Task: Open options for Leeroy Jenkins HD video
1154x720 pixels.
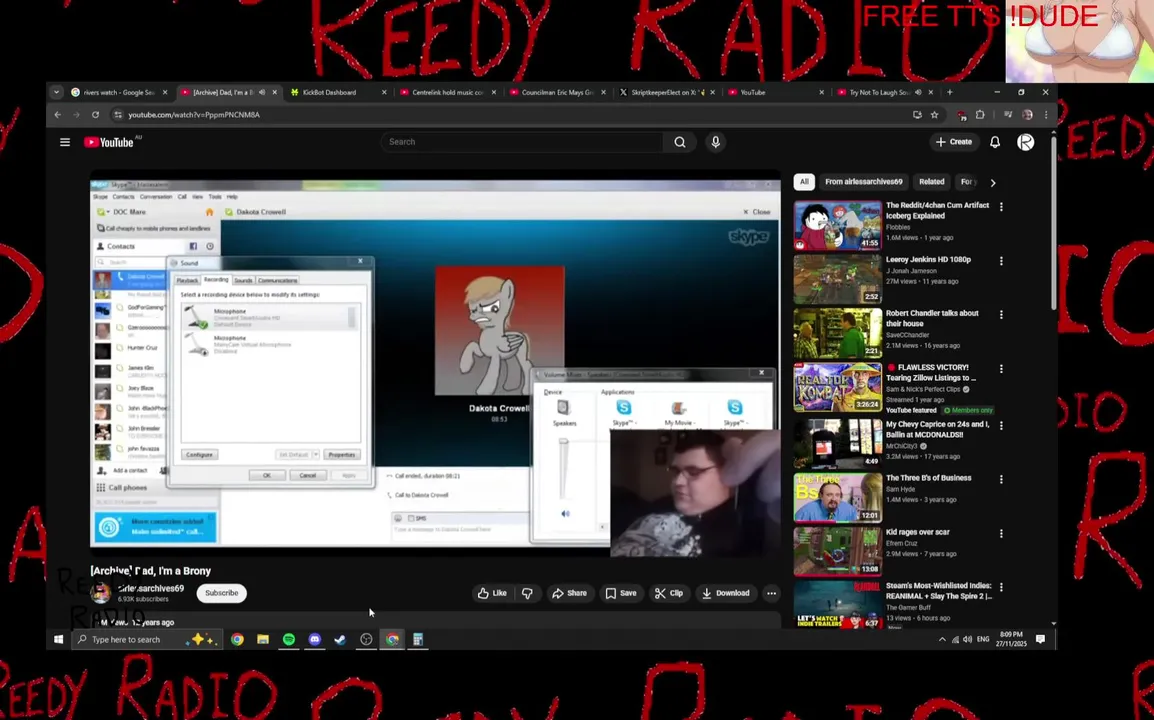Action: pos(1001,261)
